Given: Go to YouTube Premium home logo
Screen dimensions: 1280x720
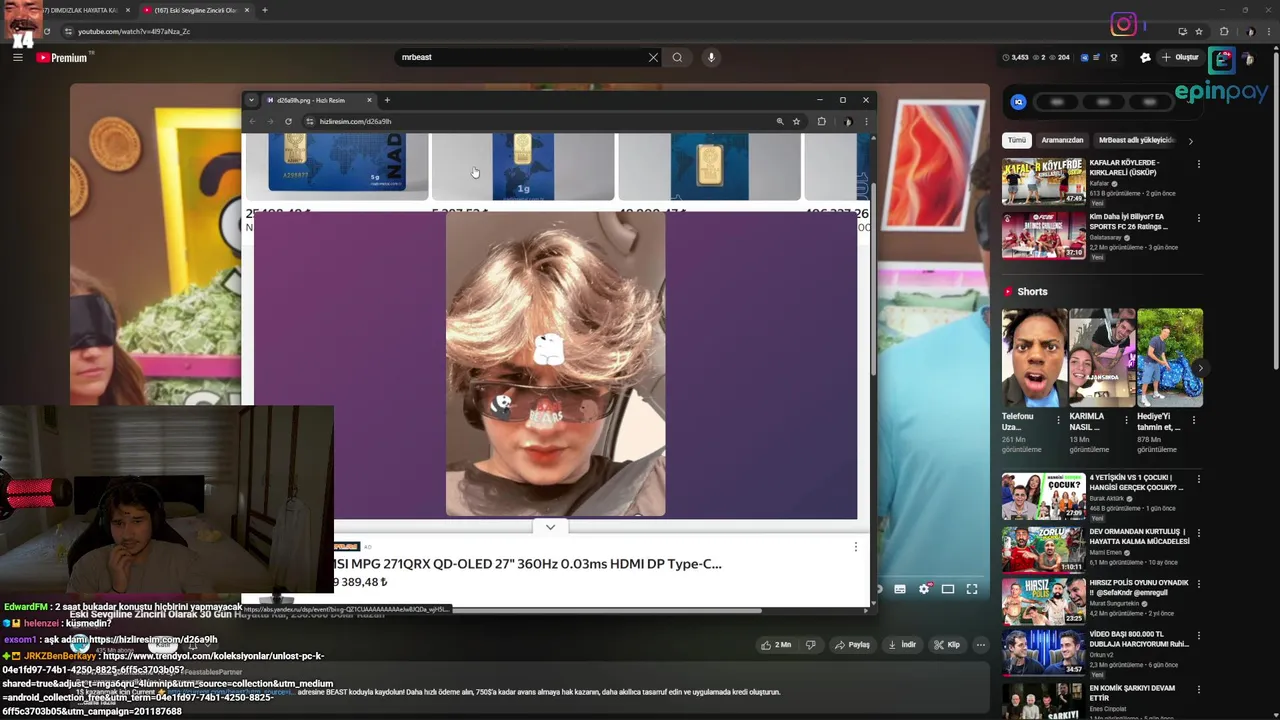Looking at the screenshot, I should coord(62,58).
